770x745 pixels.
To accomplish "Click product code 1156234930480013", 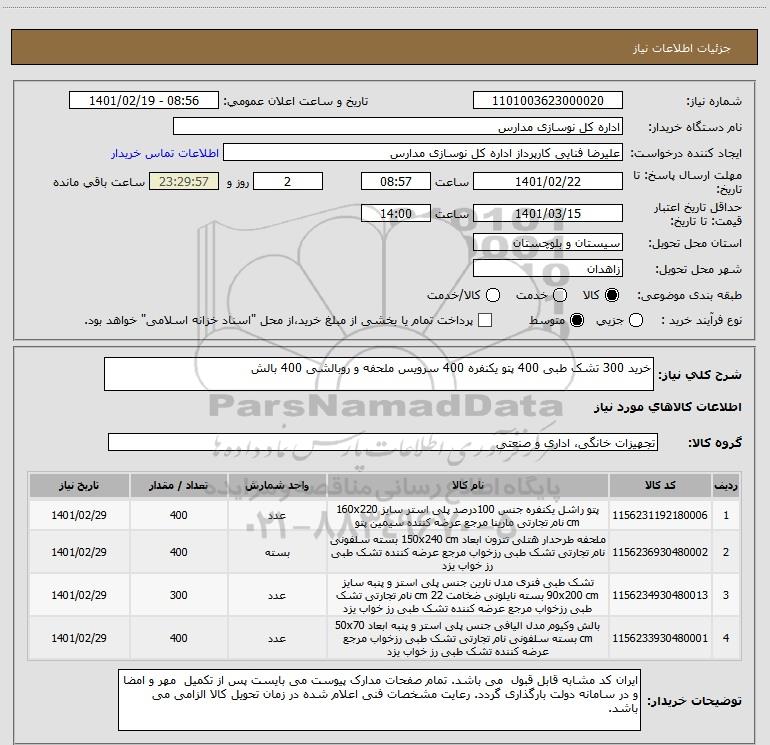I will tap(660, 595).
